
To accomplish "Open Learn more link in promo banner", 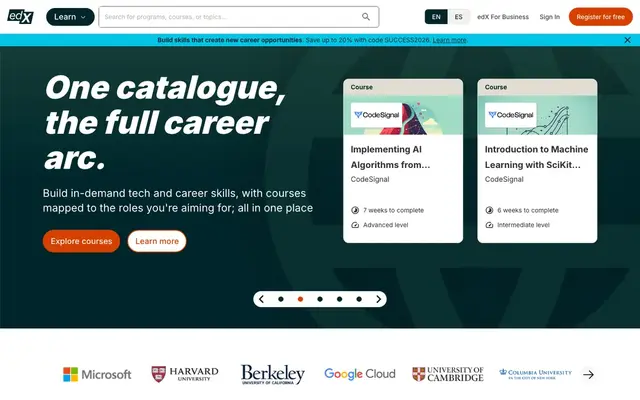I will [x=449, y=40].
